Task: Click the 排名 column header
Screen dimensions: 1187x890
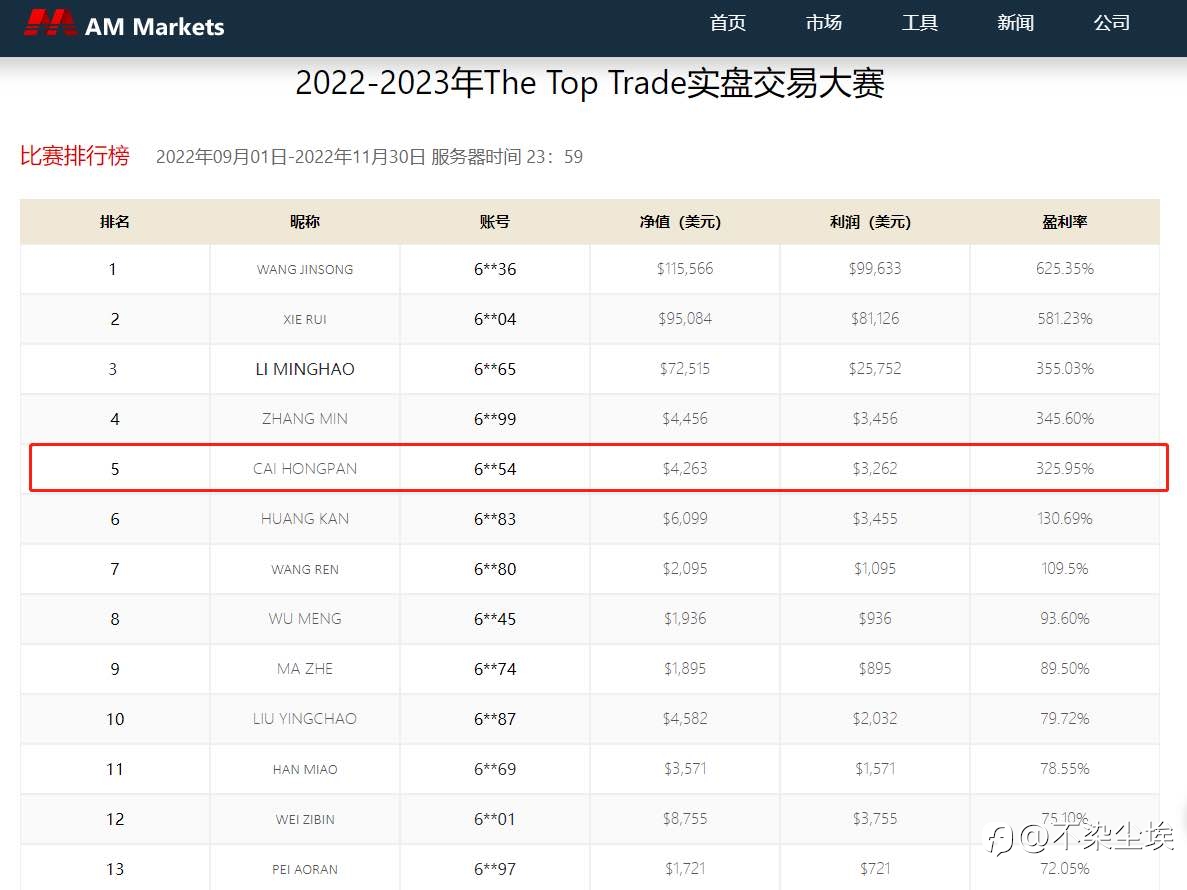Action: coord(114,222)
